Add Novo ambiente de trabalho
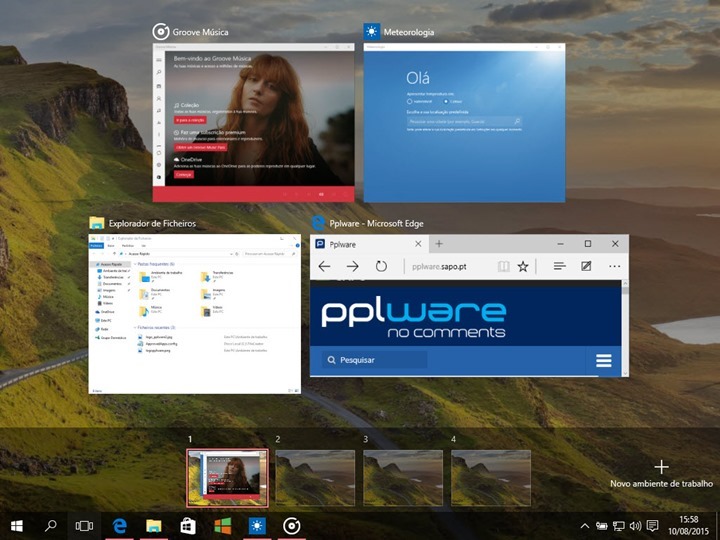720x540 pixels. [661, 474]
